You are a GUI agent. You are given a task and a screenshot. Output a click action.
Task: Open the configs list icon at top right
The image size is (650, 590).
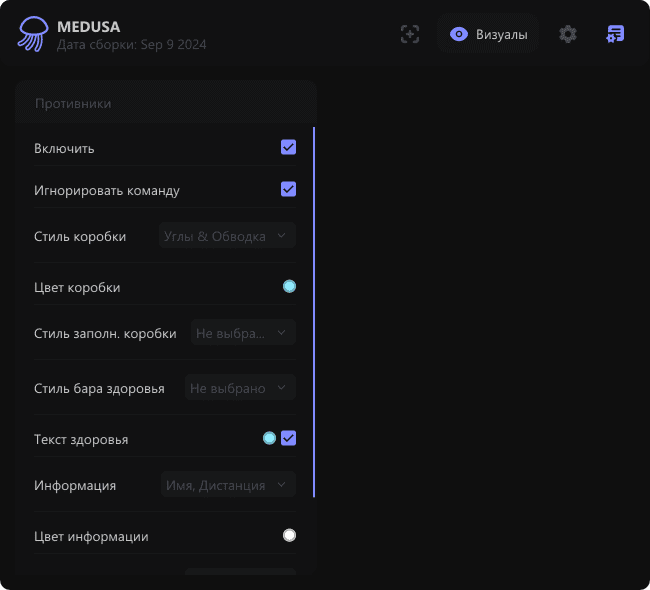click(x=616, y=34)
